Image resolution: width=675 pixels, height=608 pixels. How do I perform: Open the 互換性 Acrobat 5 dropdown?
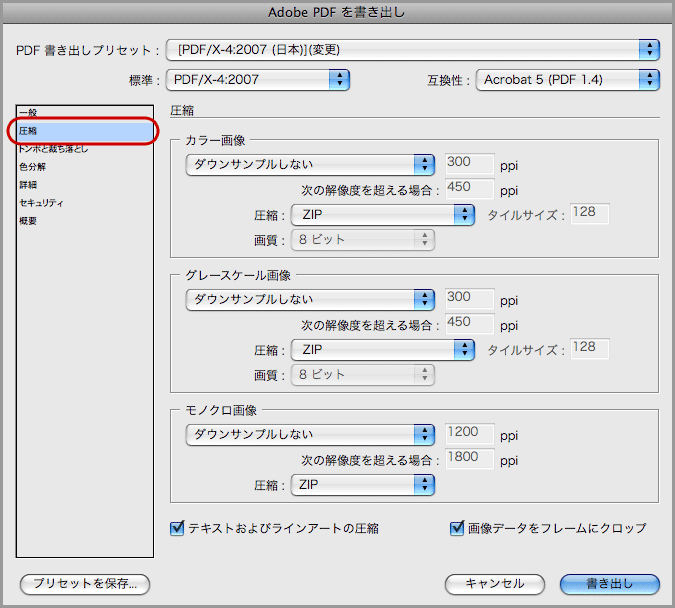[x=567, y=79]
